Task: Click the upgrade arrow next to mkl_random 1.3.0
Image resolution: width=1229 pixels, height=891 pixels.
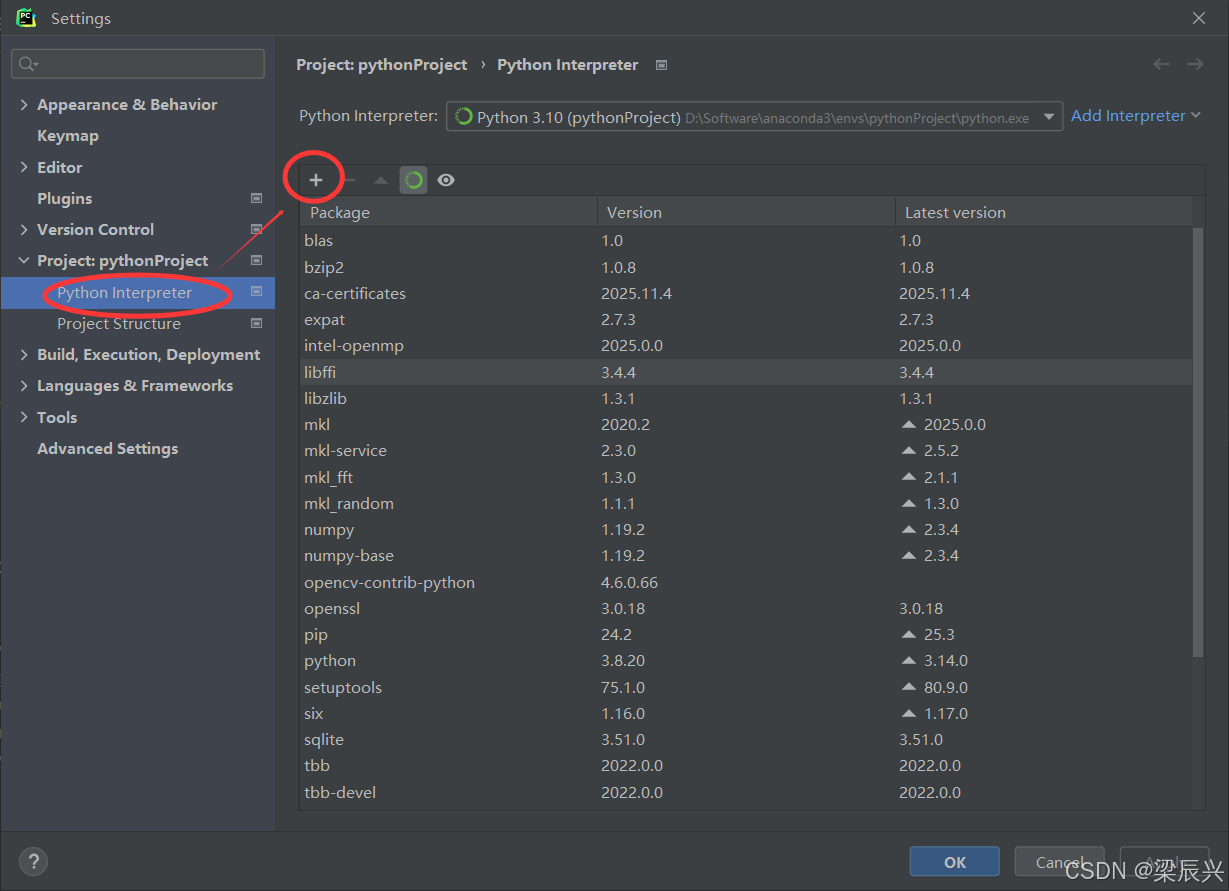Action: point(908,503)
